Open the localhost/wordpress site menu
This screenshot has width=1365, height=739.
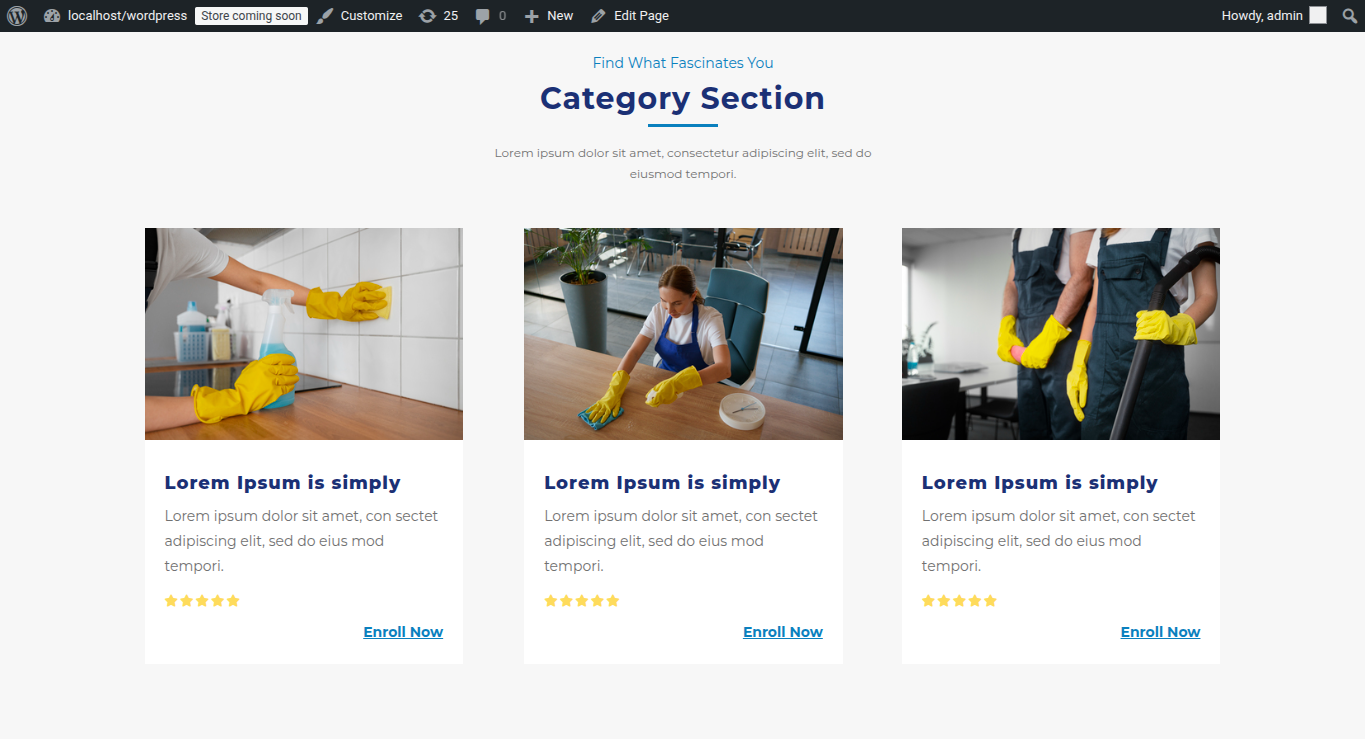[x=127, y=16]
